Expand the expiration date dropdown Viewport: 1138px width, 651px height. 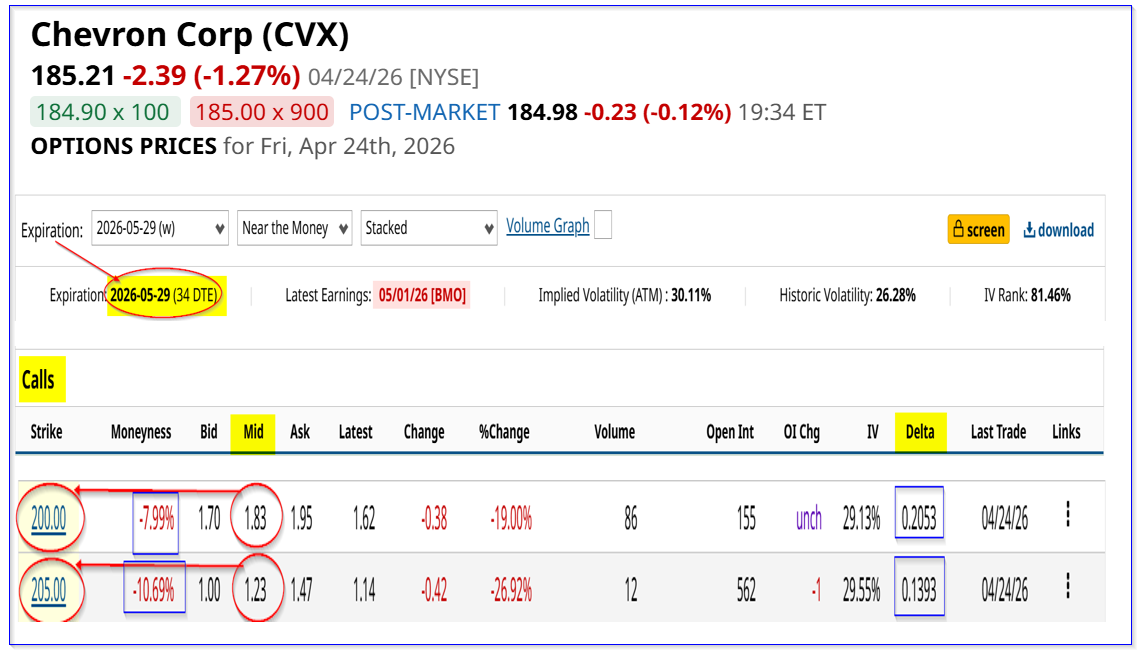160,228
